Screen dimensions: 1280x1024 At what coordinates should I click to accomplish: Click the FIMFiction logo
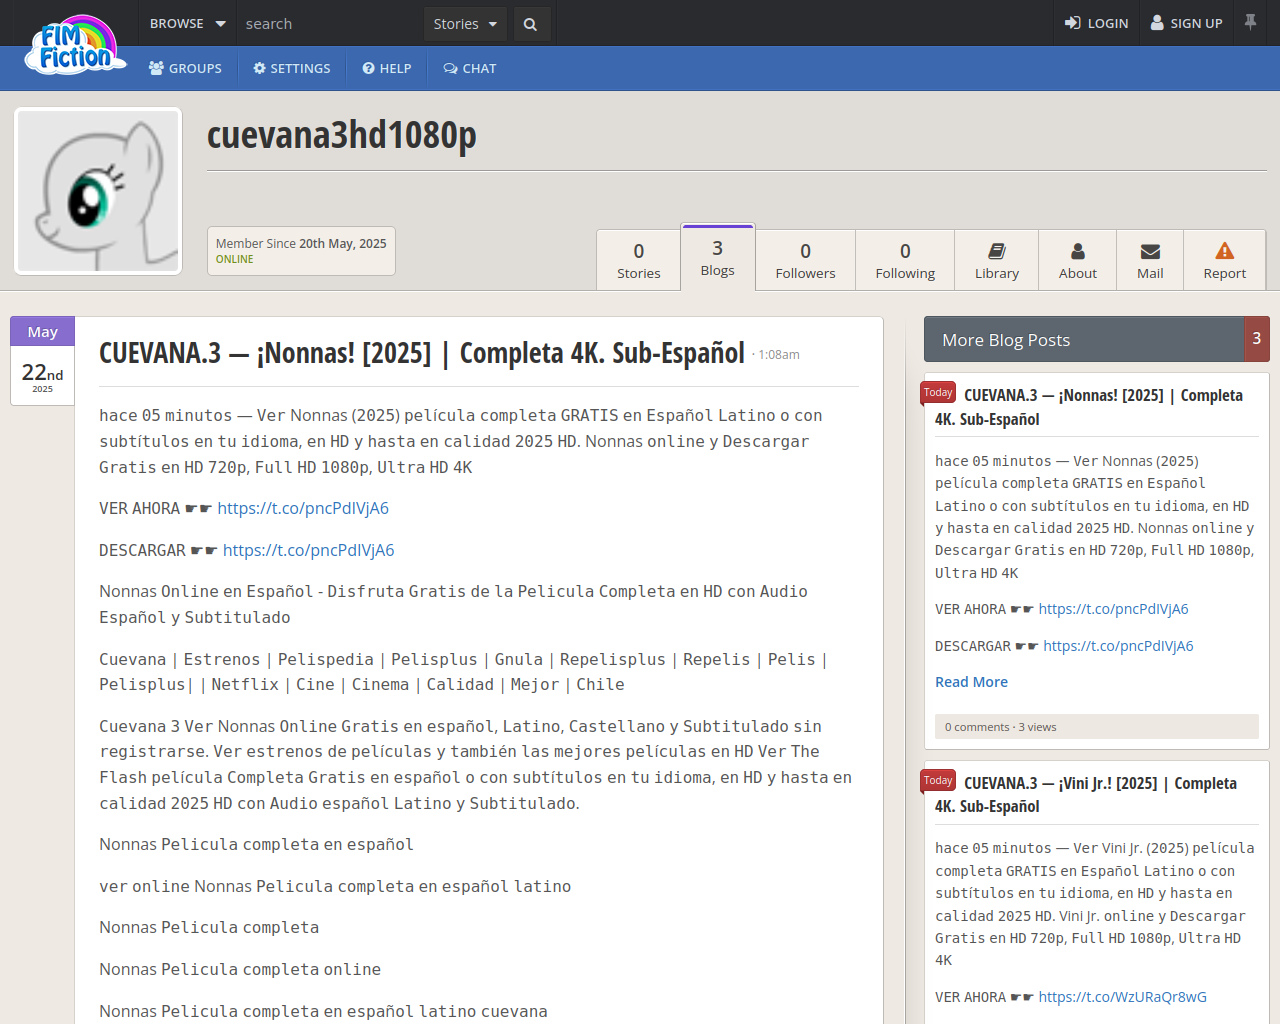point(76,45)
